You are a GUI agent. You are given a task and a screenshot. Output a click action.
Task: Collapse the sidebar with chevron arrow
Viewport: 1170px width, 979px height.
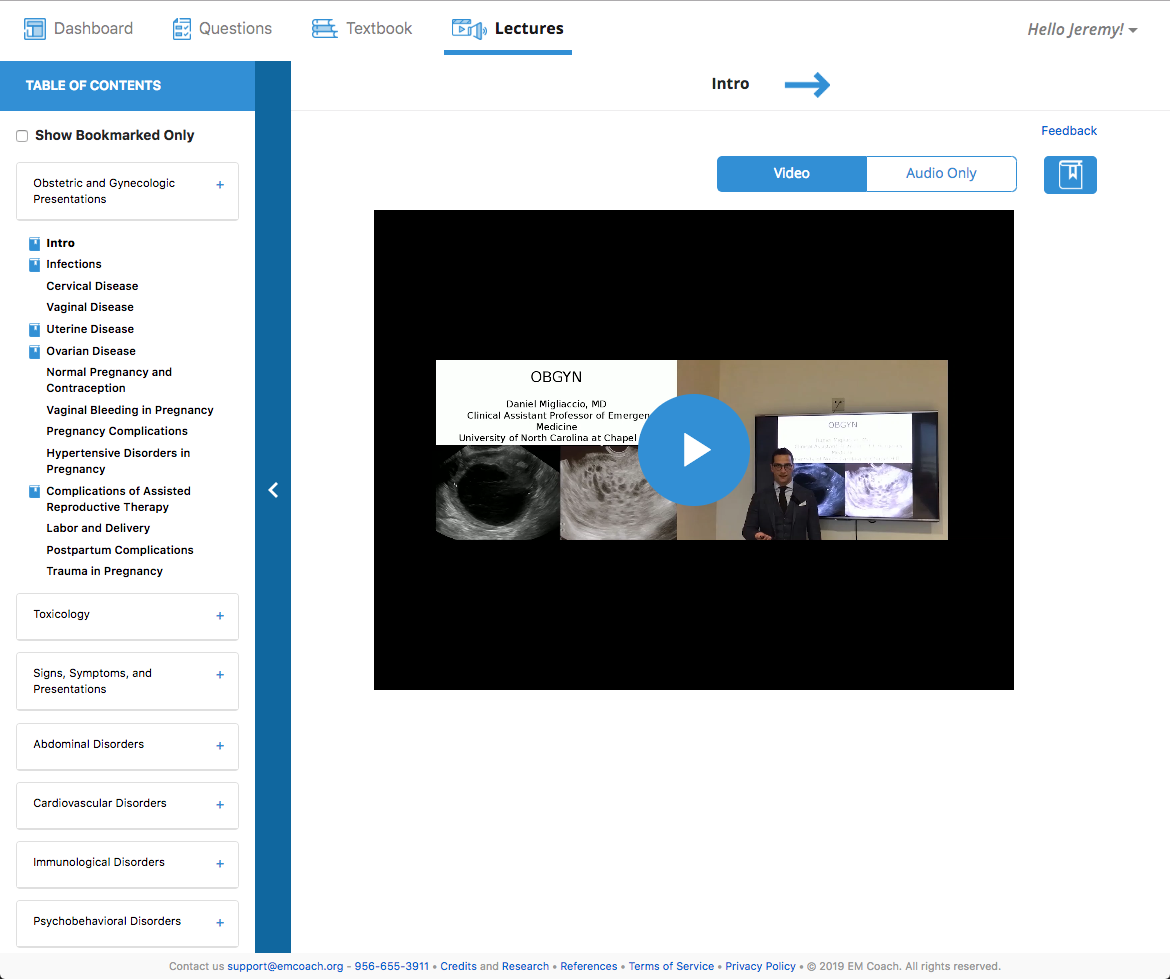click(x=273, y=490)
